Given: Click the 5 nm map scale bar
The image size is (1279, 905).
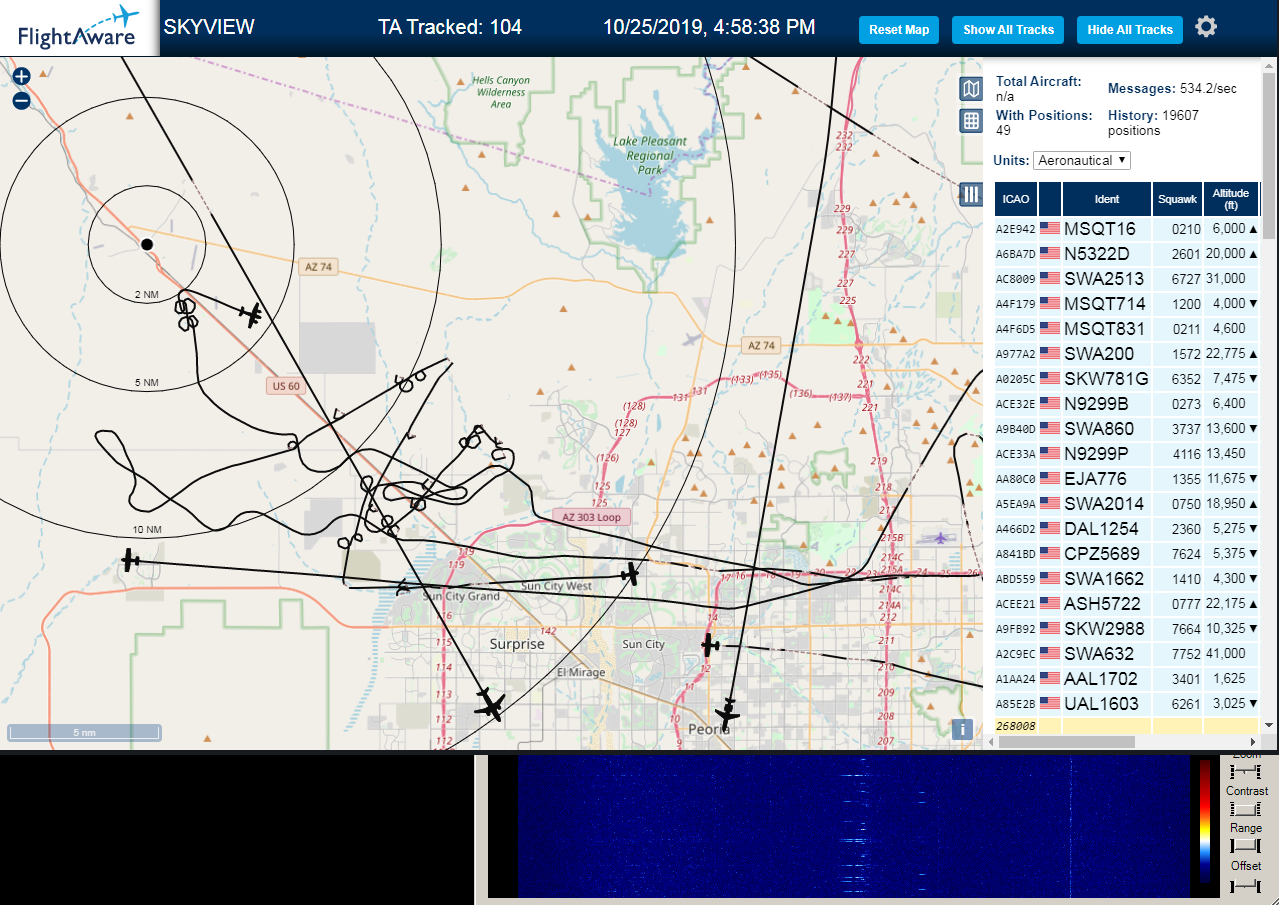Looking at the screenshot, I should (x=84, y=732).
